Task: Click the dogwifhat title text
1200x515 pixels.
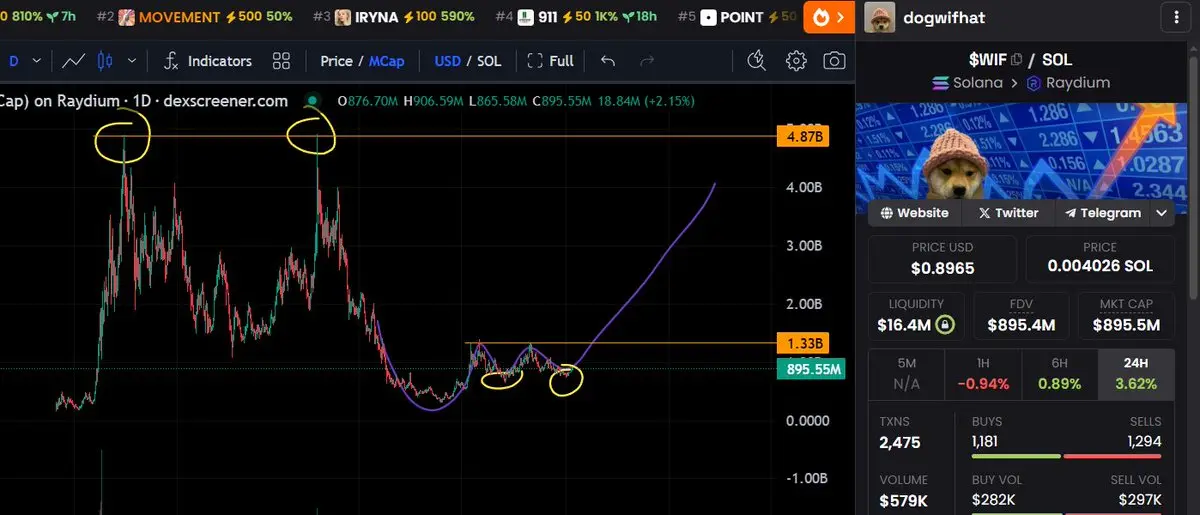Action: [x=946, y=17]
